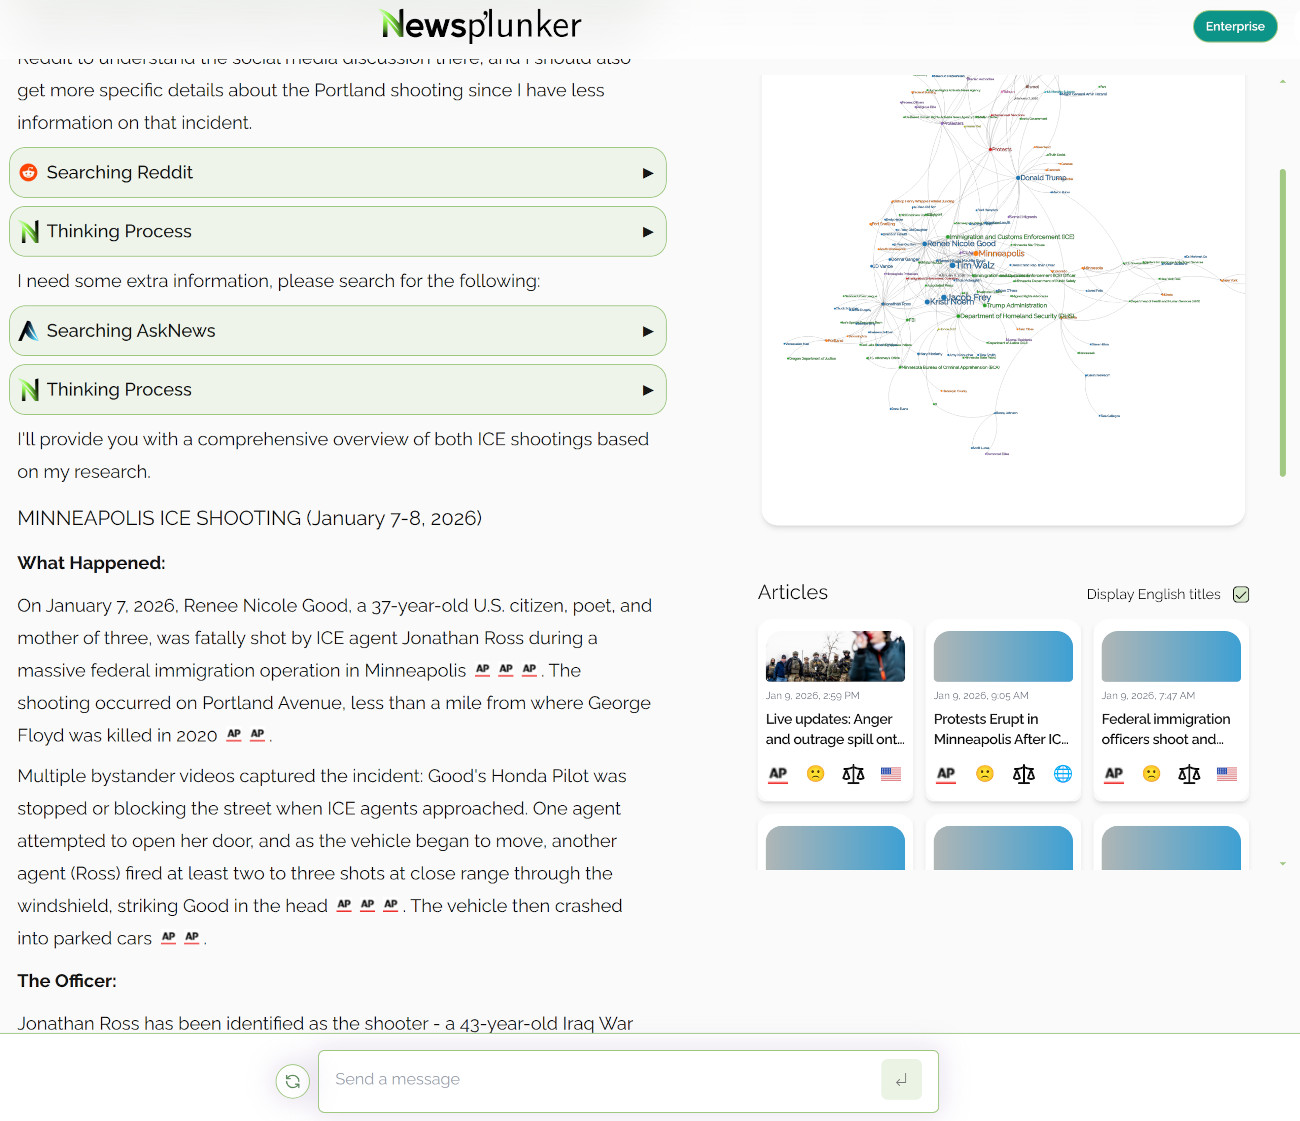Click the 'Jan 9, 2026, 7:47 AM' timestamp

(1148, 696)
